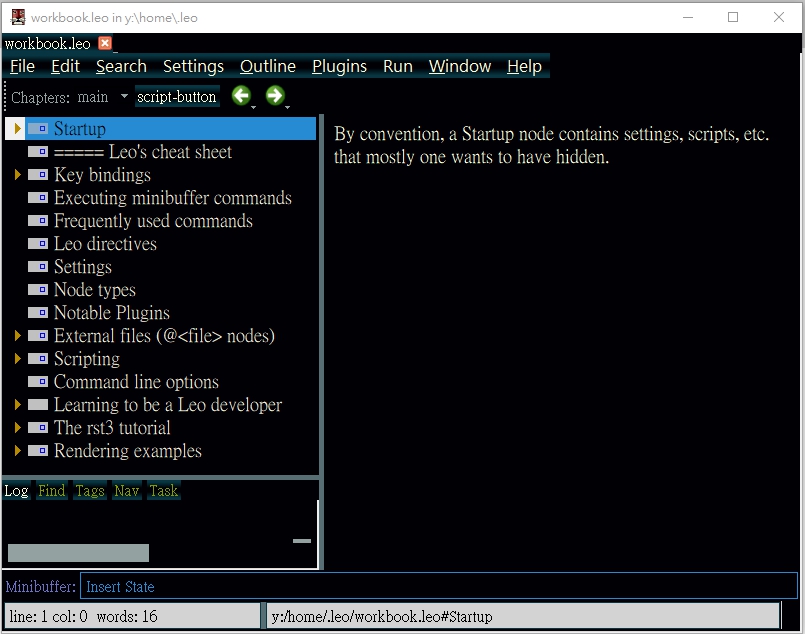
Task: Click the Command line options node icon
Action: pos(37,381)
